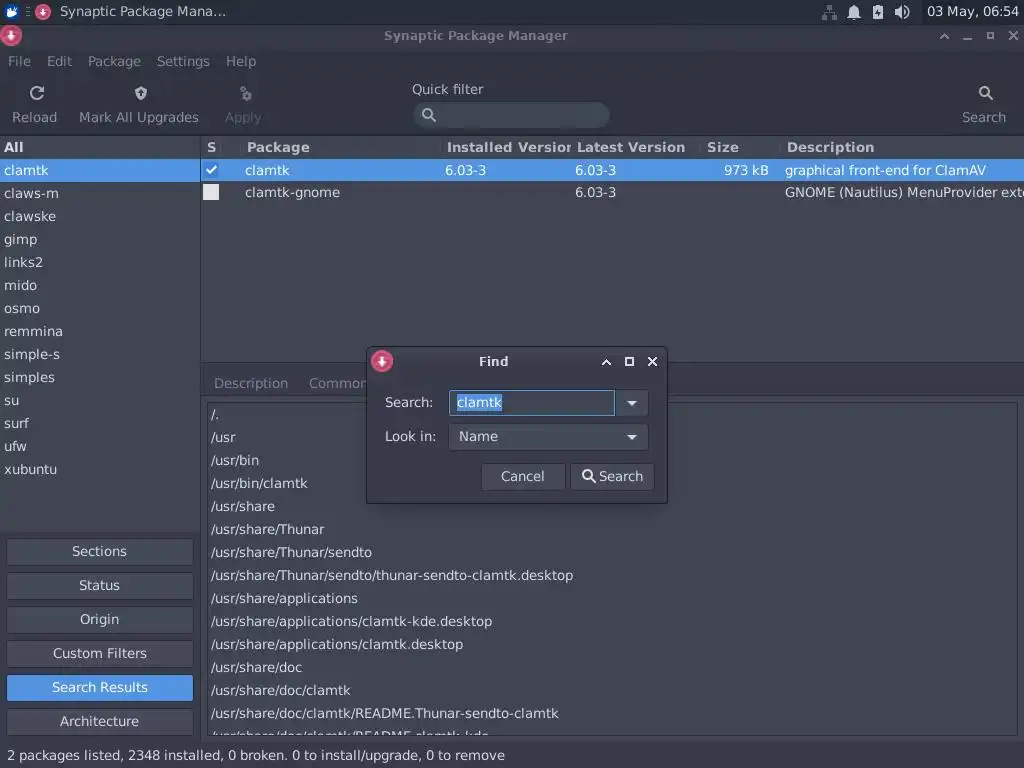Switch to the Description tab
The image size is (1024, 768).
click(251, 383)
